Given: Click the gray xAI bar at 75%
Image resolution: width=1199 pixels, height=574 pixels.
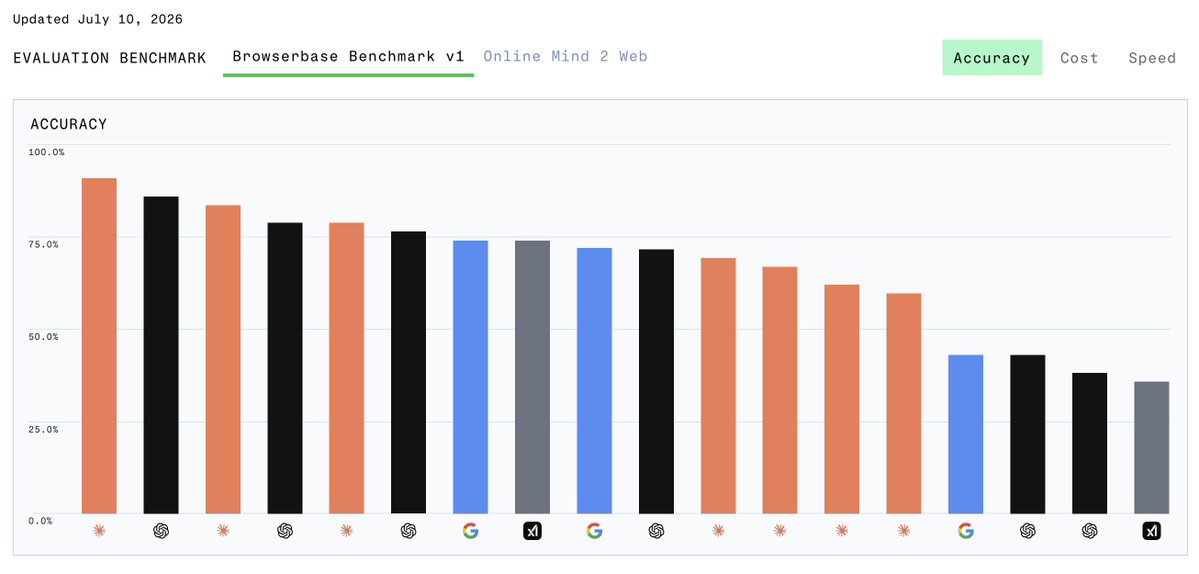Looking at the screenshot, I should pos(532,377).
